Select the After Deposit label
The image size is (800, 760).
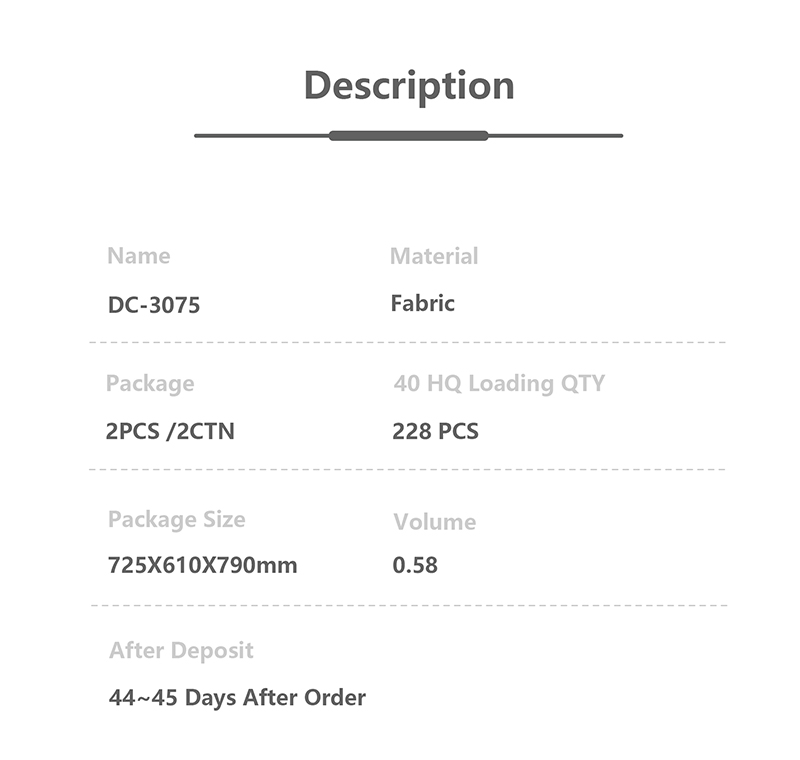[x=181, y=651]
